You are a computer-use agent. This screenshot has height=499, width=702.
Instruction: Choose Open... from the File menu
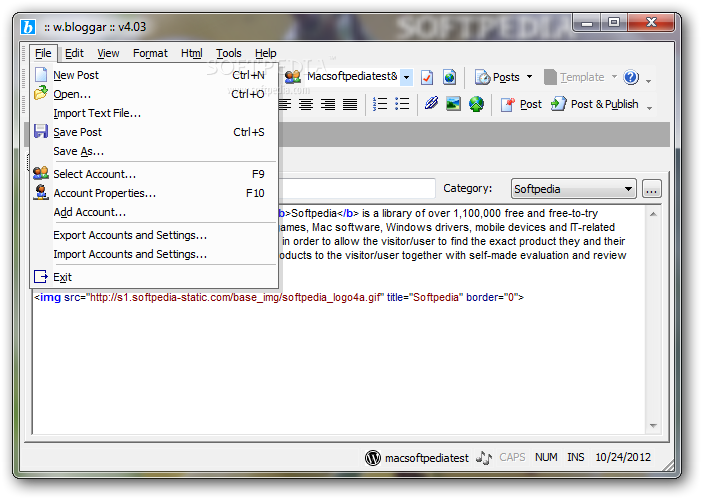154,94
